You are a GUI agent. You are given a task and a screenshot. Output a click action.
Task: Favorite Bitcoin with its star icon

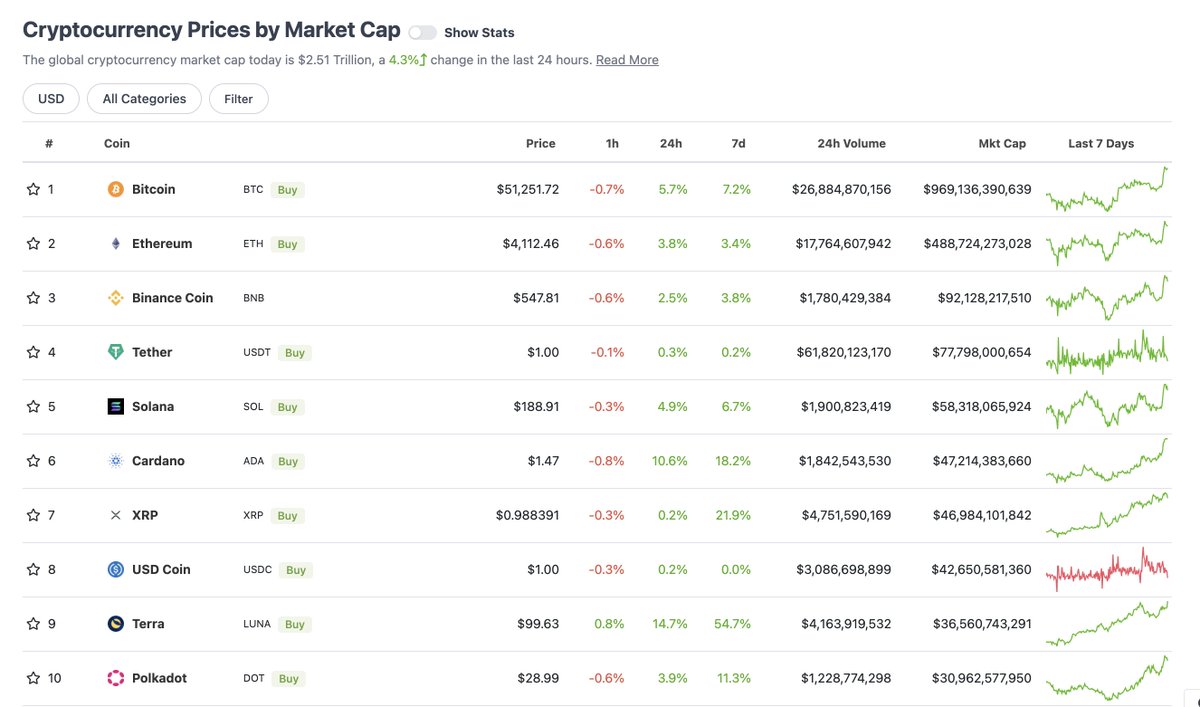click(33, 189)
